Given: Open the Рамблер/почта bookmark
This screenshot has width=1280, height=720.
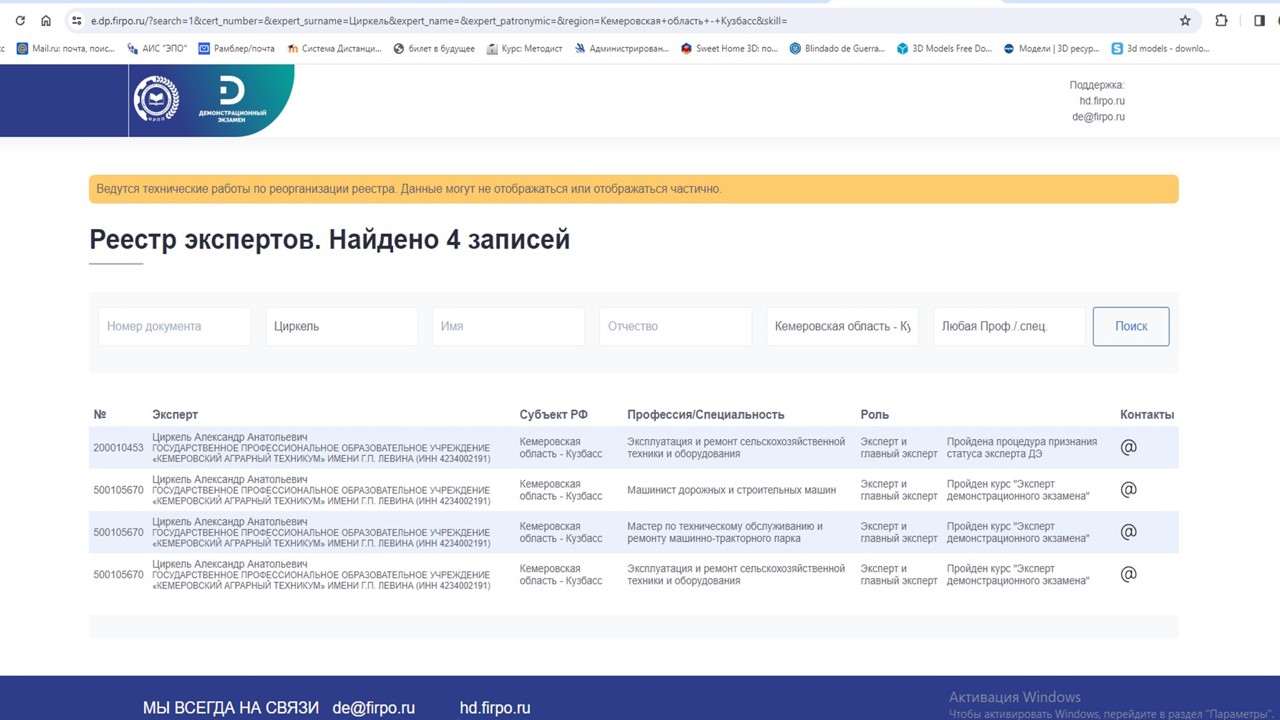Looking at the screenshot, I should [236, 48].
